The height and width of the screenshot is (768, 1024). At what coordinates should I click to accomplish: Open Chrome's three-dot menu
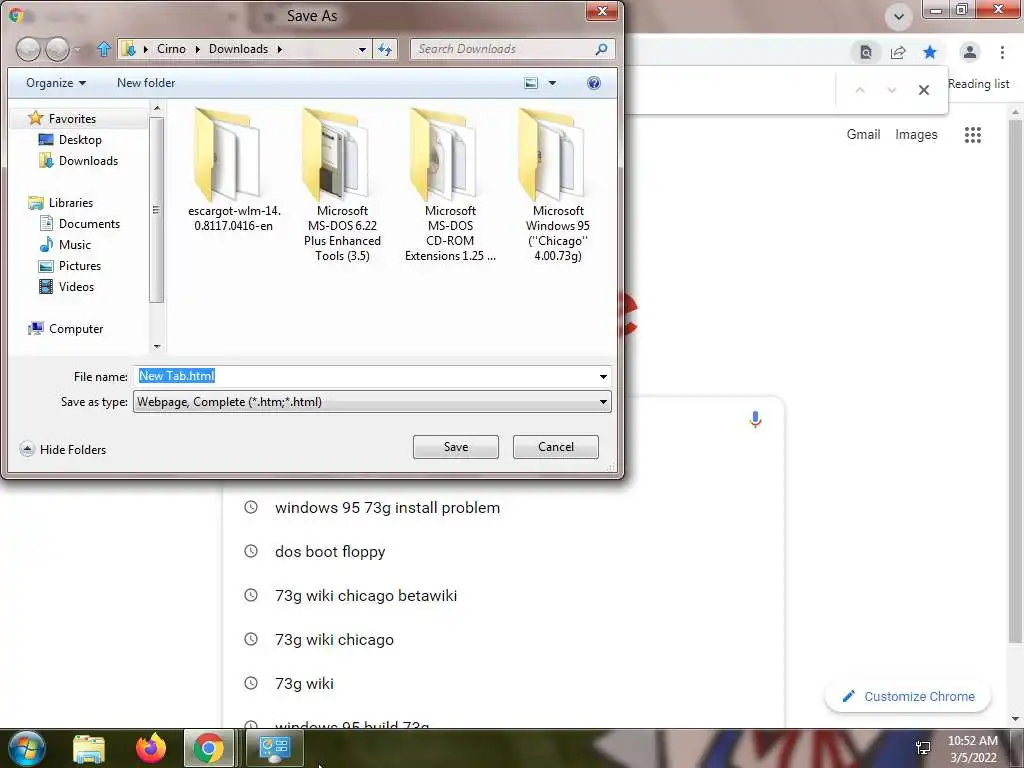pyautogui.click(x=1002, y=52)
